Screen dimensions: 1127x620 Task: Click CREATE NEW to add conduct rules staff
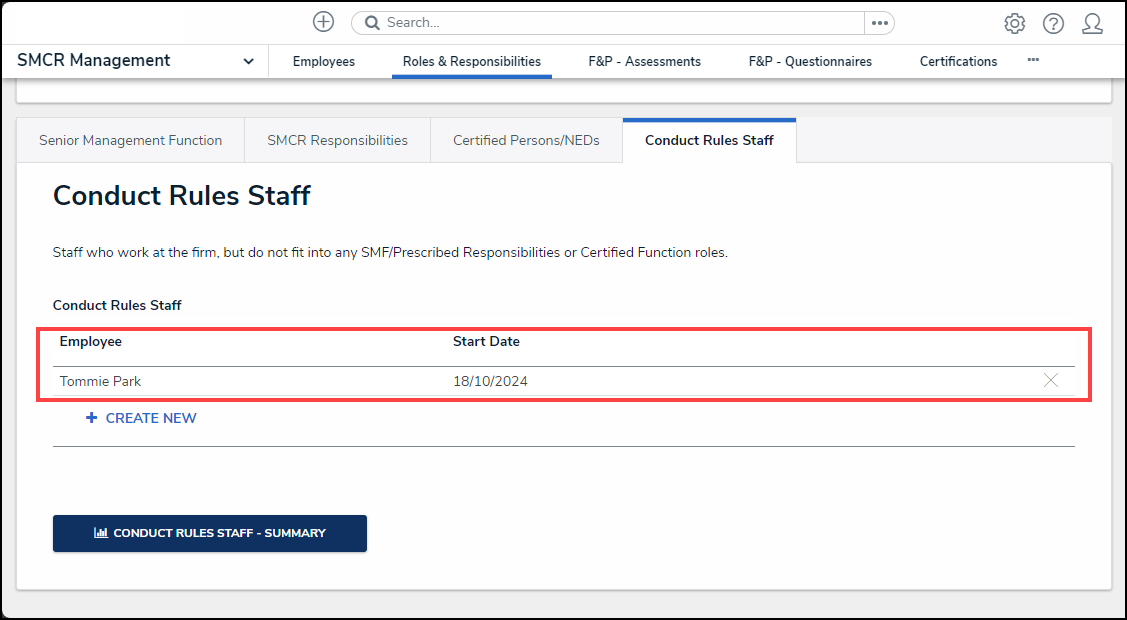click(151, 418)
